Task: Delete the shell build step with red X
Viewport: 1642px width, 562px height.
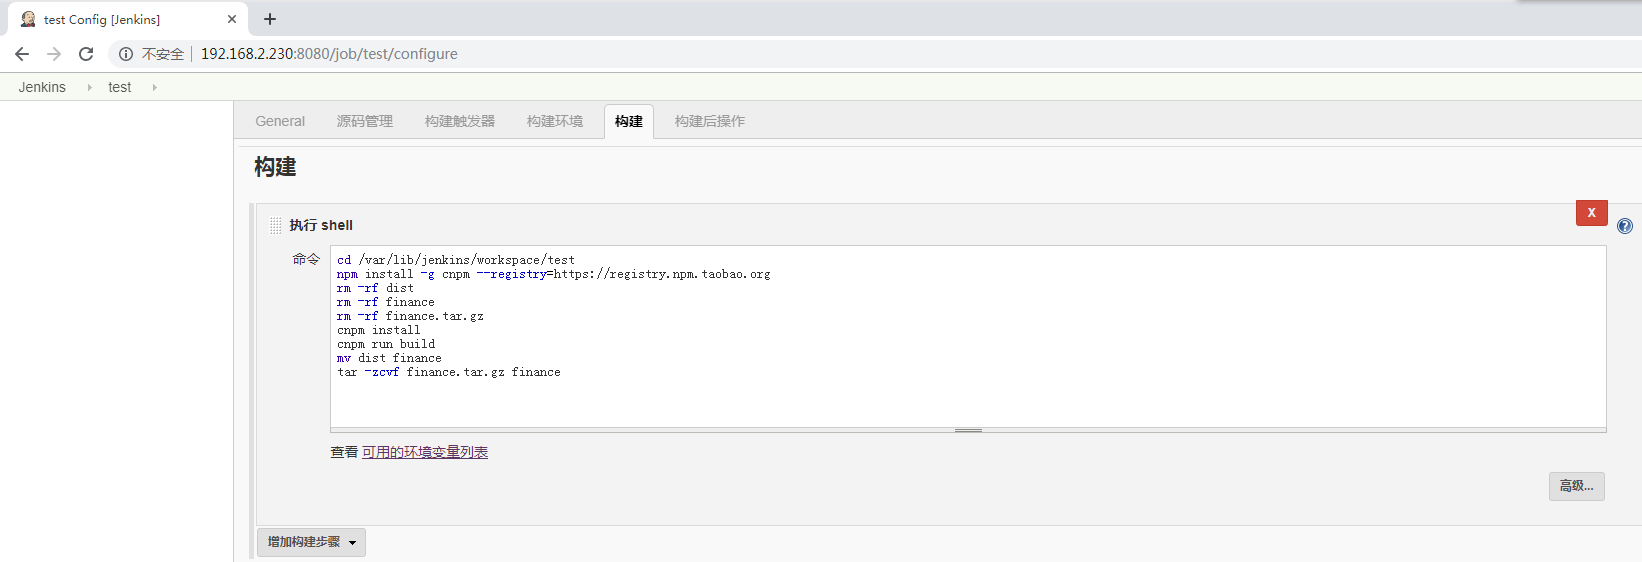Action: [1592, 213]
